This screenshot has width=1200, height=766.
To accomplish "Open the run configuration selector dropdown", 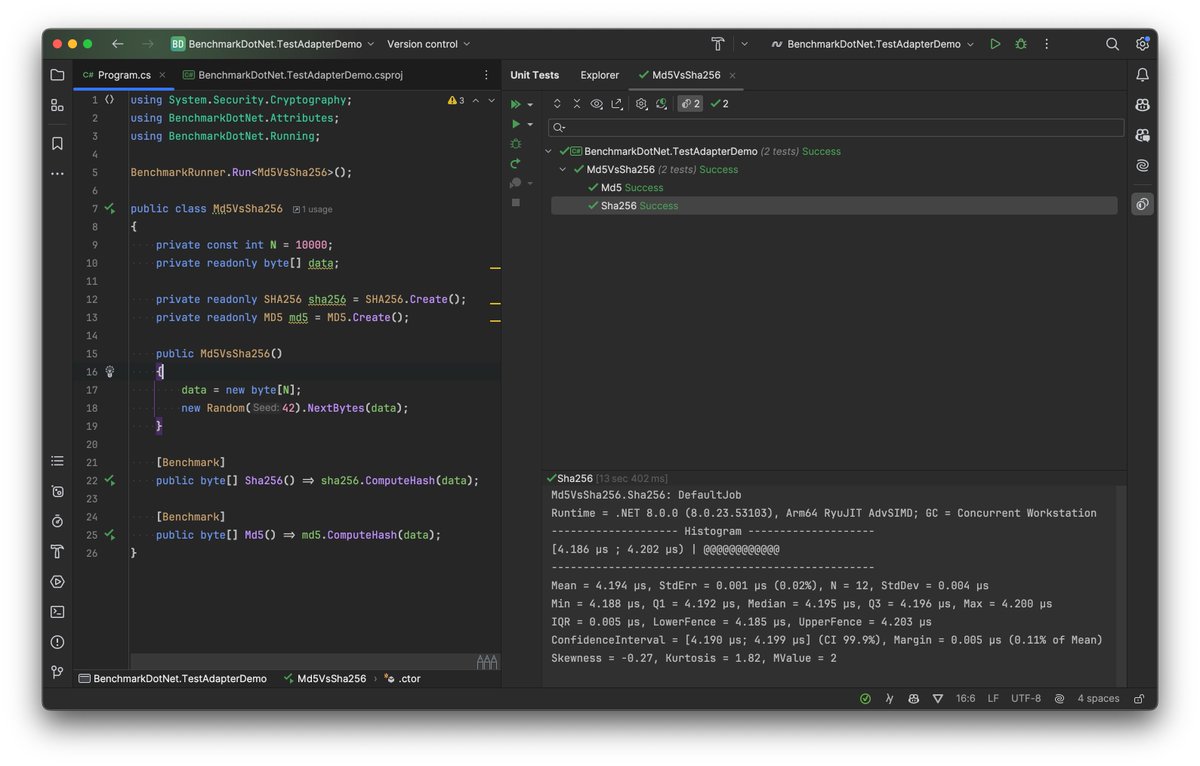I will [872, 44].
